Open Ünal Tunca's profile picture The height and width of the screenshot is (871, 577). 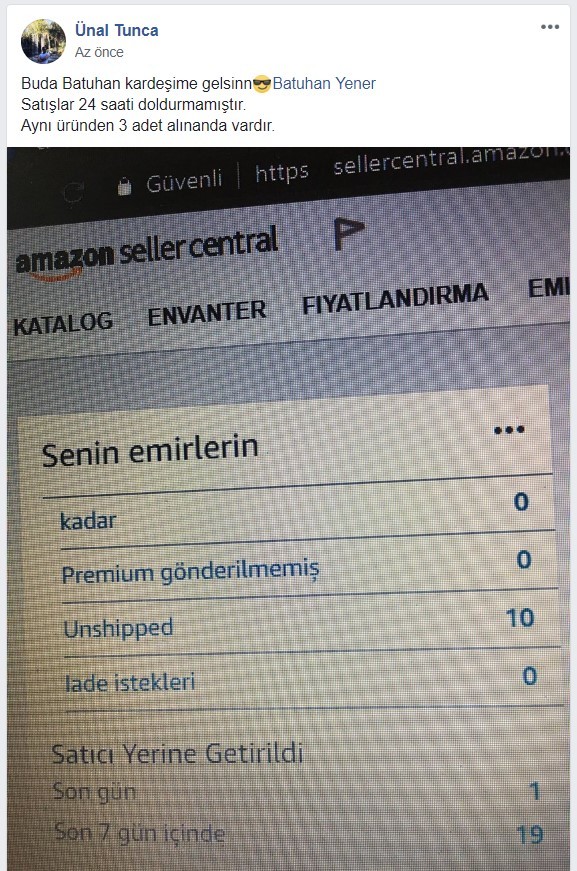pyautogui.click(x=43, y=41)
